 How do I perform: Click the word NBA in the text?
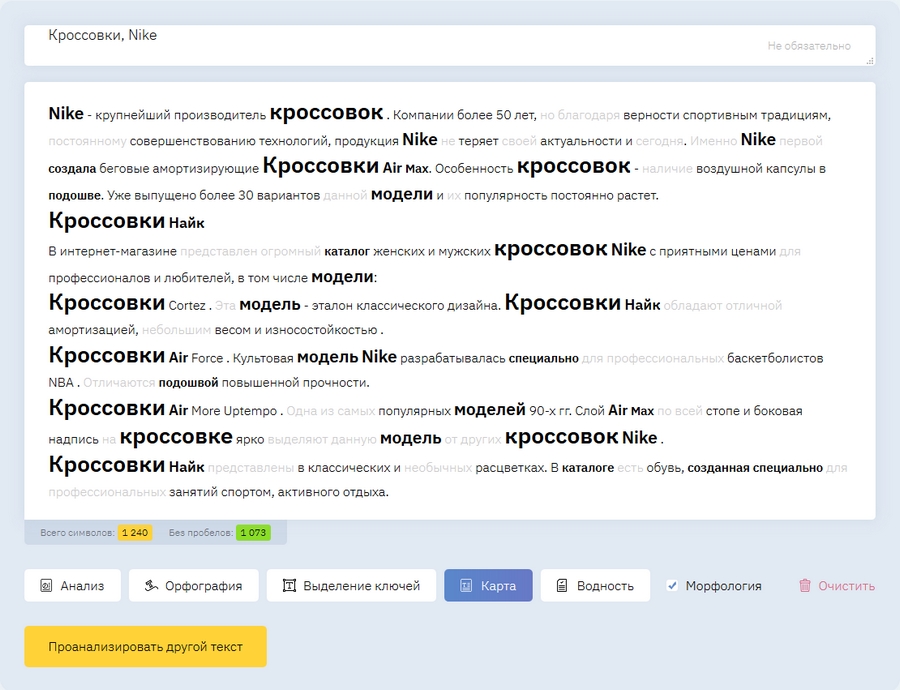[x=61, y=382]
